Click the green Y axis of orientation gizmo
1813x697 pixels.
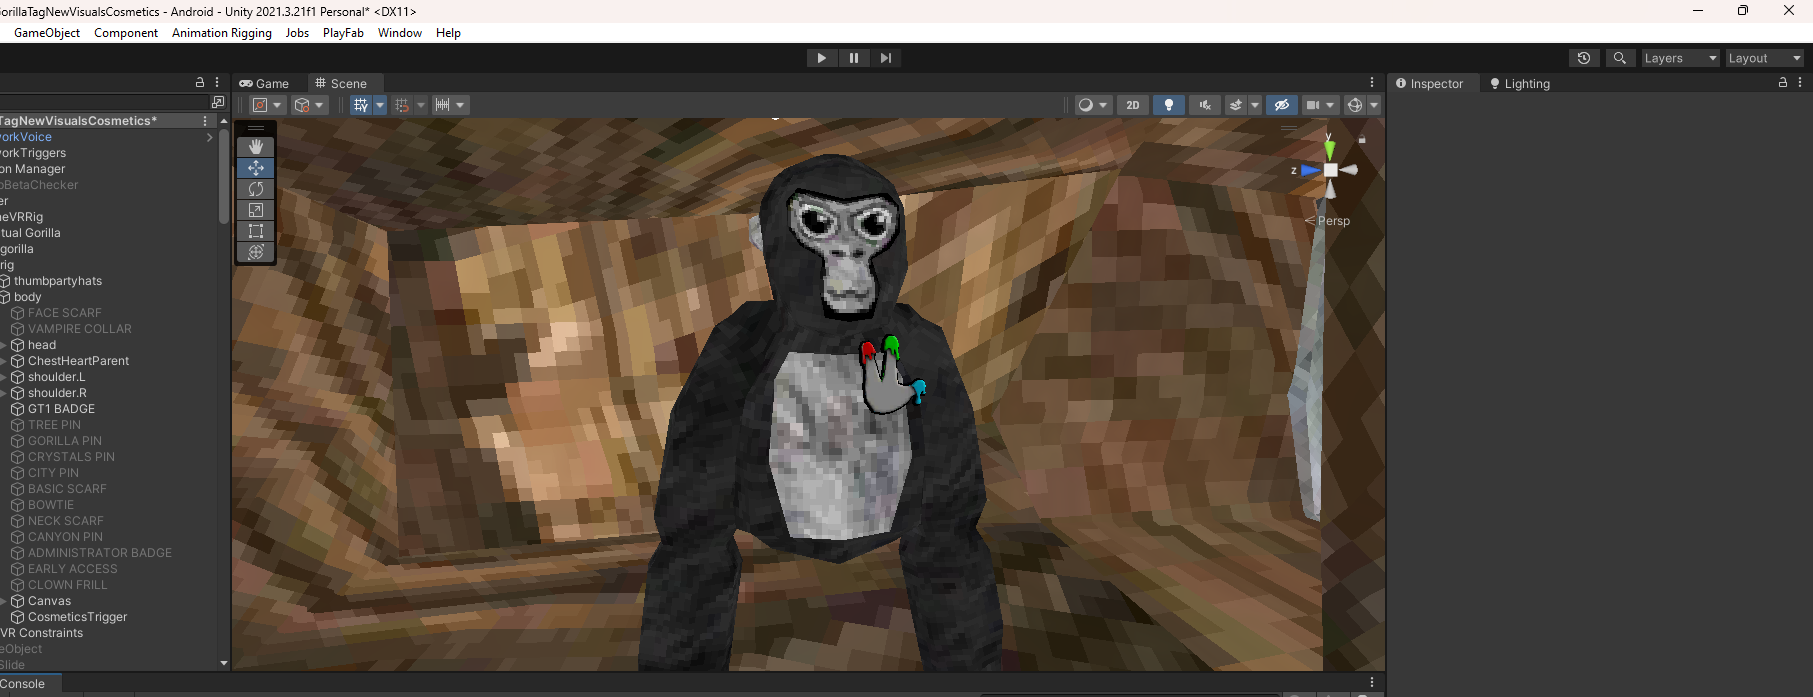point(1329,148)
